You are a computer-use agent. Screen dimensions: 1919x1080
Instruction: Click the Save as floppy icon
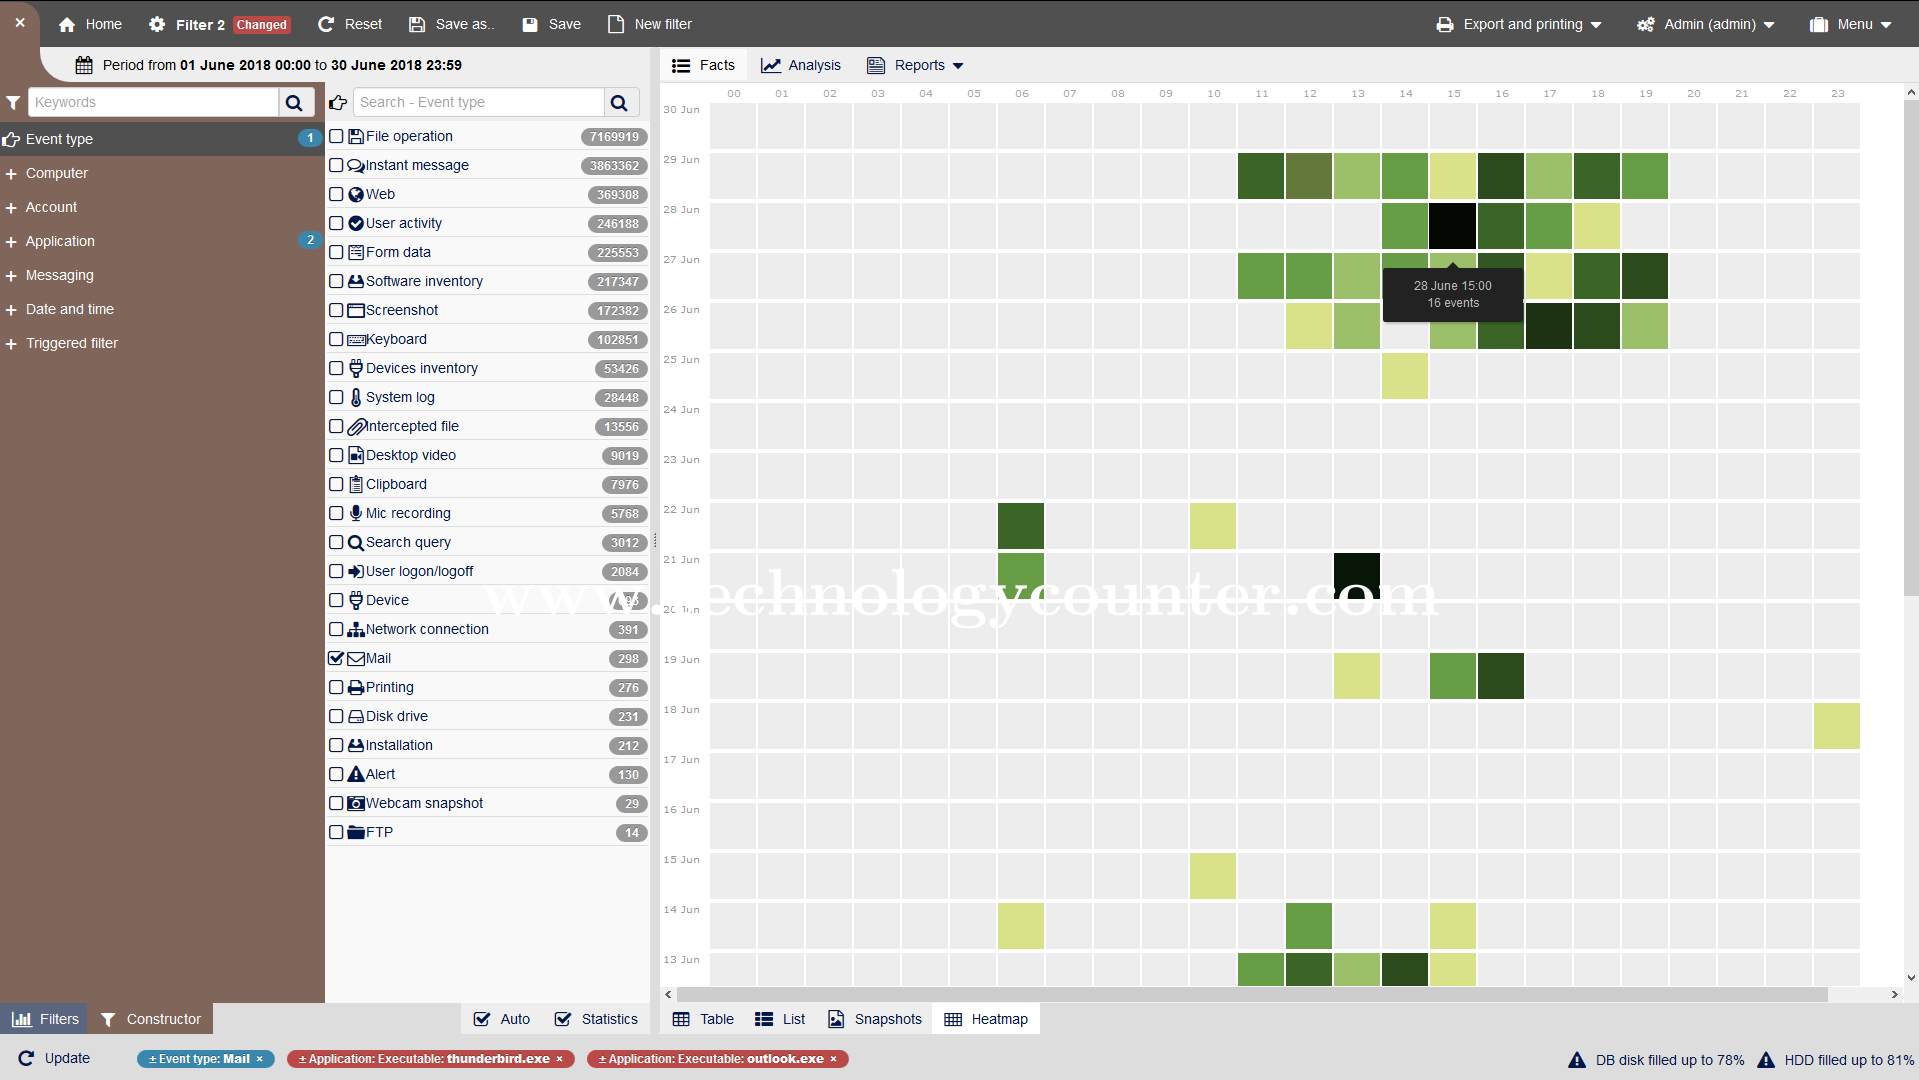(417, 24)
